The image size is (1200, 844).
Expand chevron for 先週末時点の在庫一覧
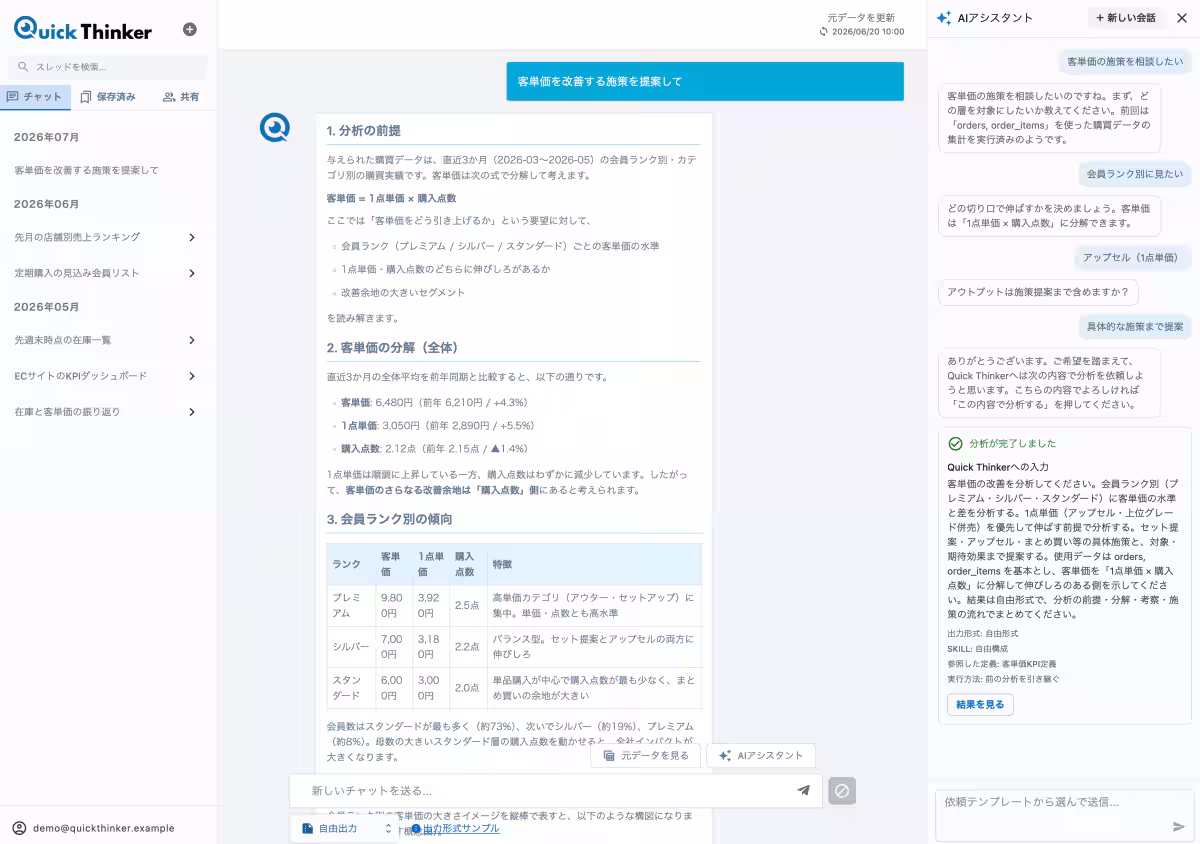[x=192, y=340]
